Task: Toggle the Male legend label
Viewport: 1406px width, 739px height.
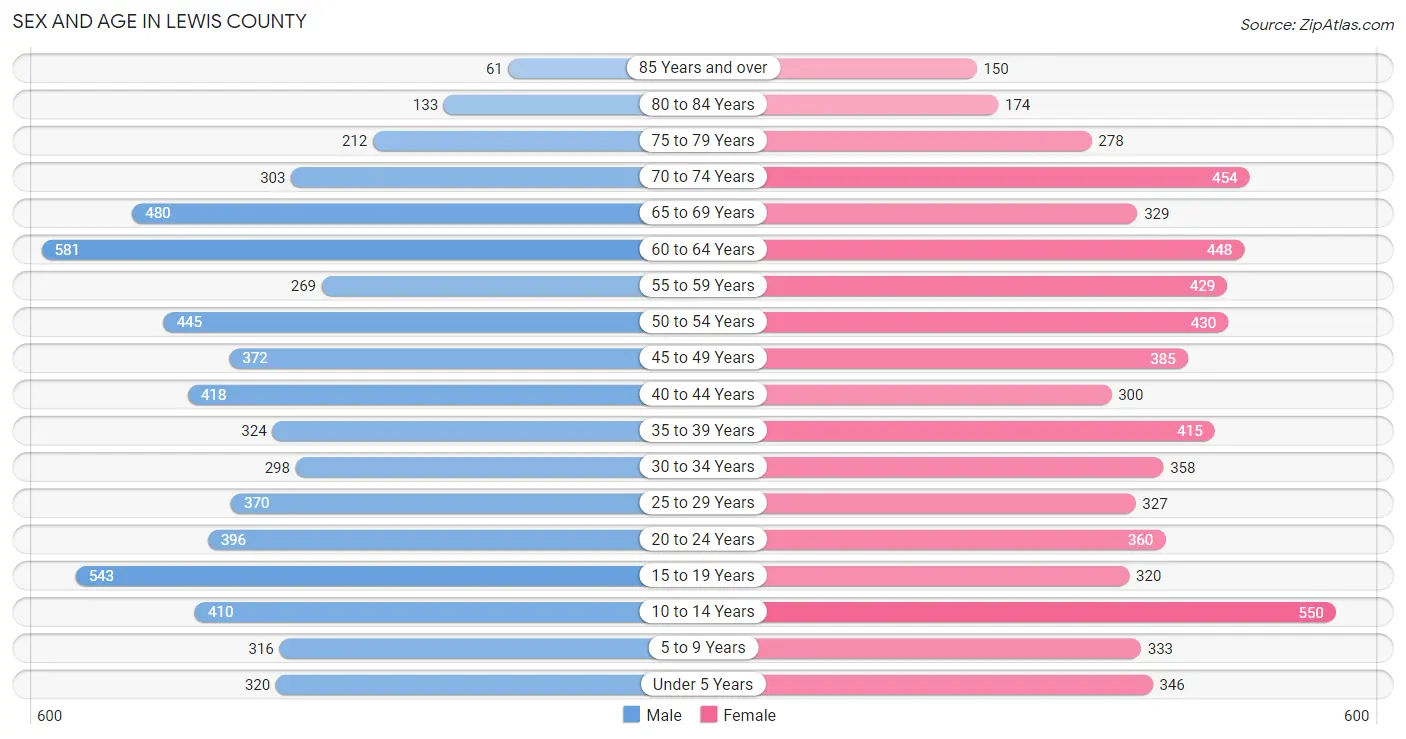Action: tap(664, 715)
